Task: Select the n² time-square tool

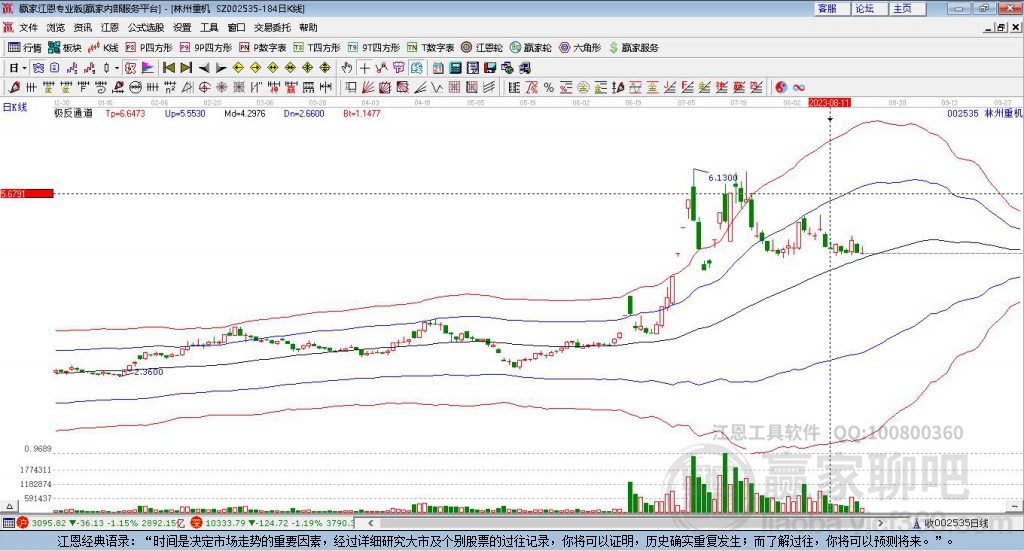Action: [x=170, y=87]
